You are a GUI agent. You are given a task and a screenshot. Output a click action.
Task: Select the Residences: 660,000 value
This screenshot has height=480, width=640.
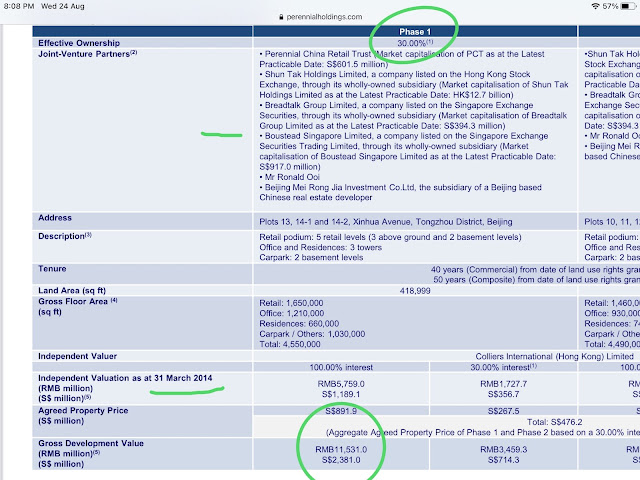(x=299, y=324)
